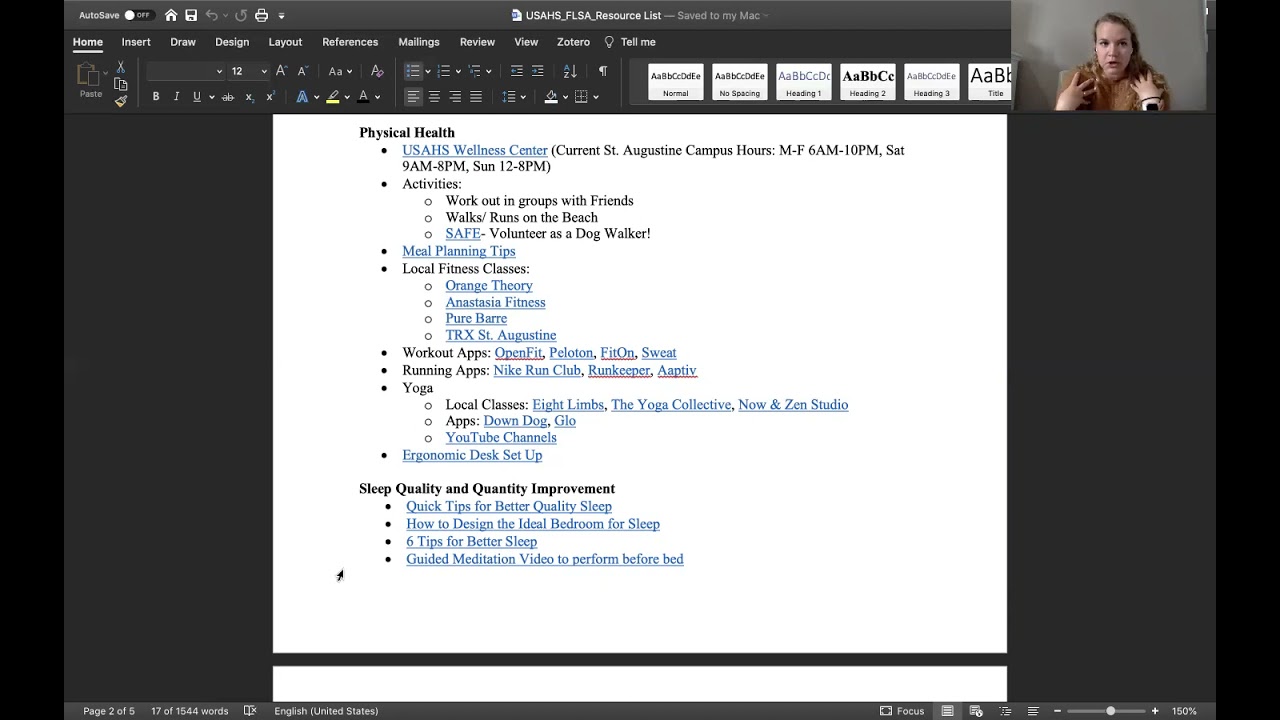Apply subscript formatting
1280x720 pixels.
250,97
